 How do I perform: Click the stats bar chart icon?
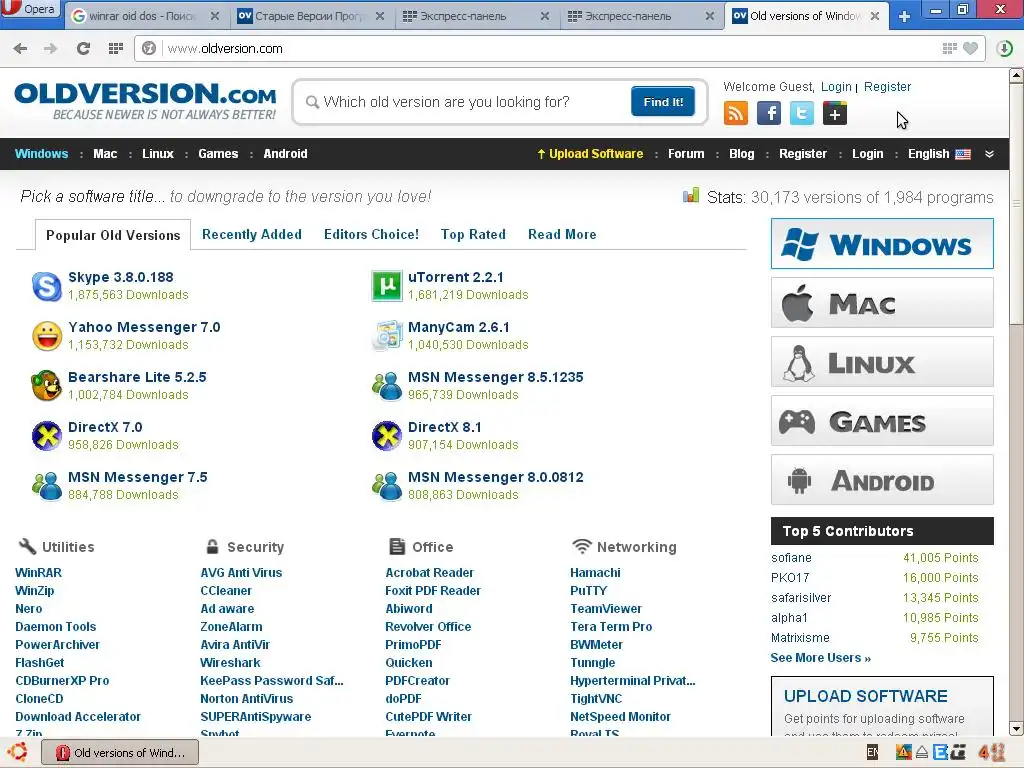[691, 195]
